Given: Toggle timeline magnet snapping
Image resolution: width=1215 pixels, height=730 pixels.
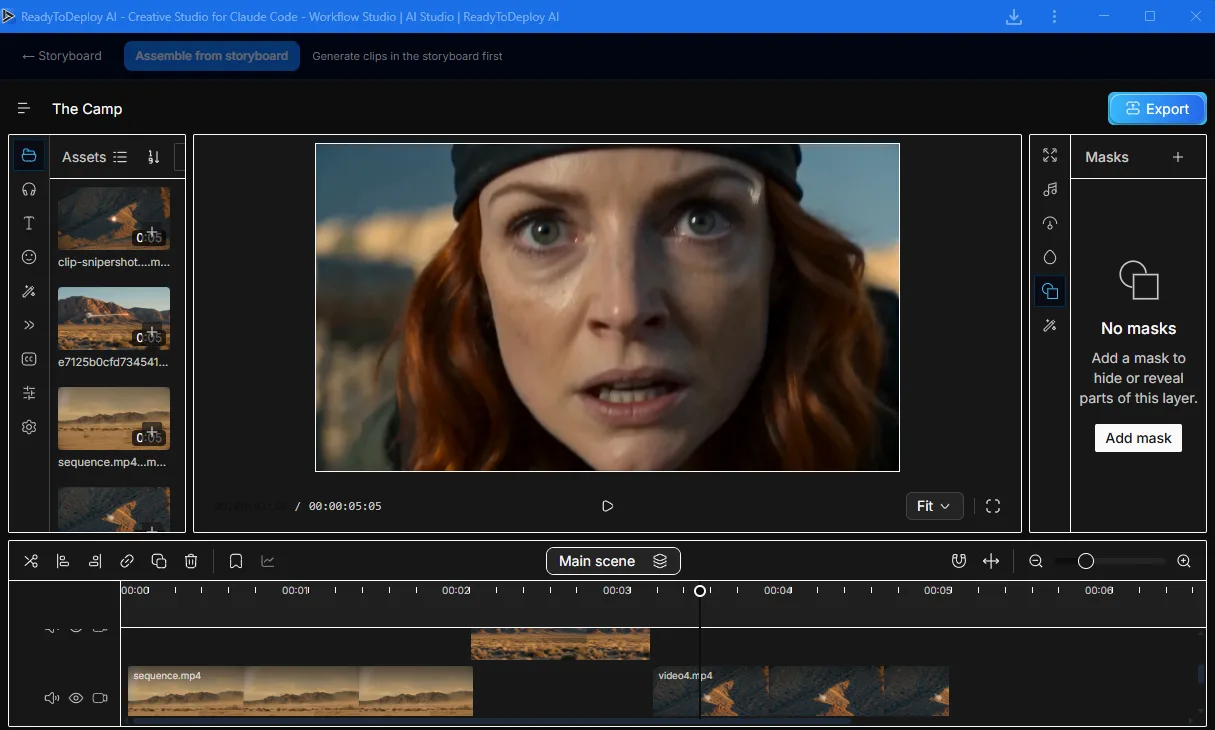Looking at the screenshot, I should coord(959,561).
